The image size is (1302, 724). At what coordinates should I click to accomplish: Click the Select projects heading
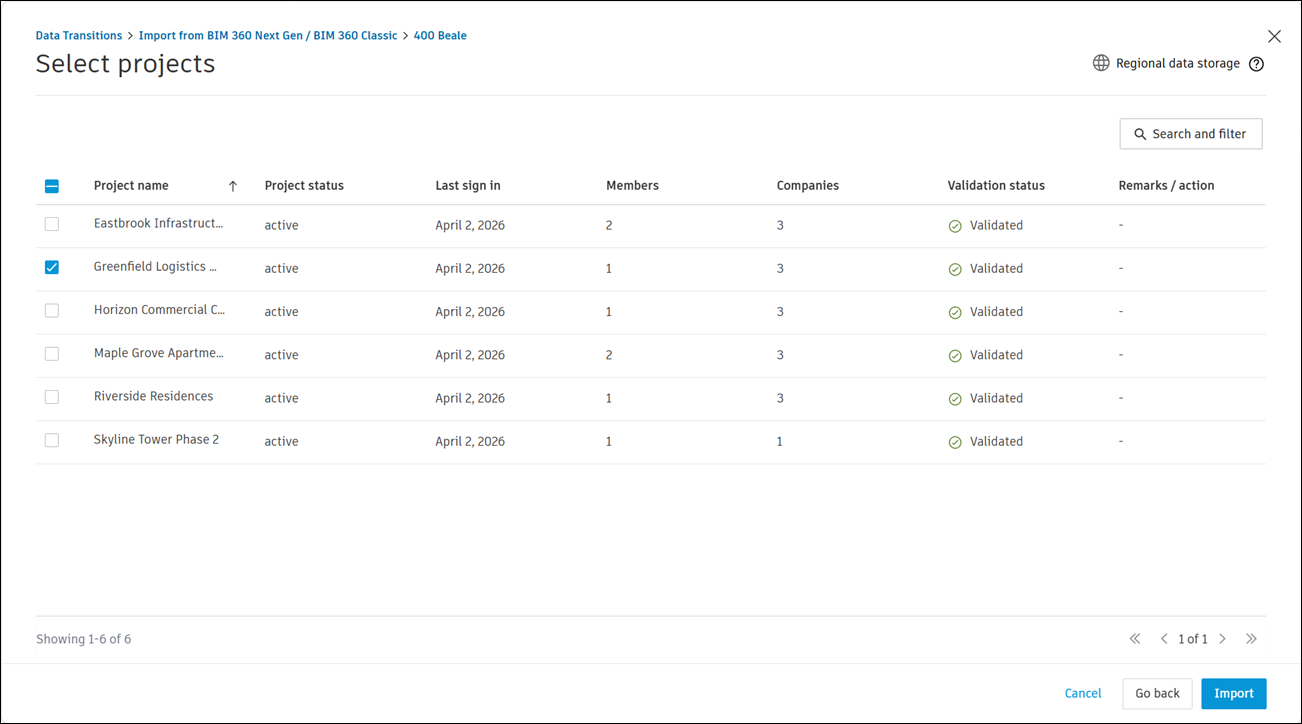click(125, 63)
